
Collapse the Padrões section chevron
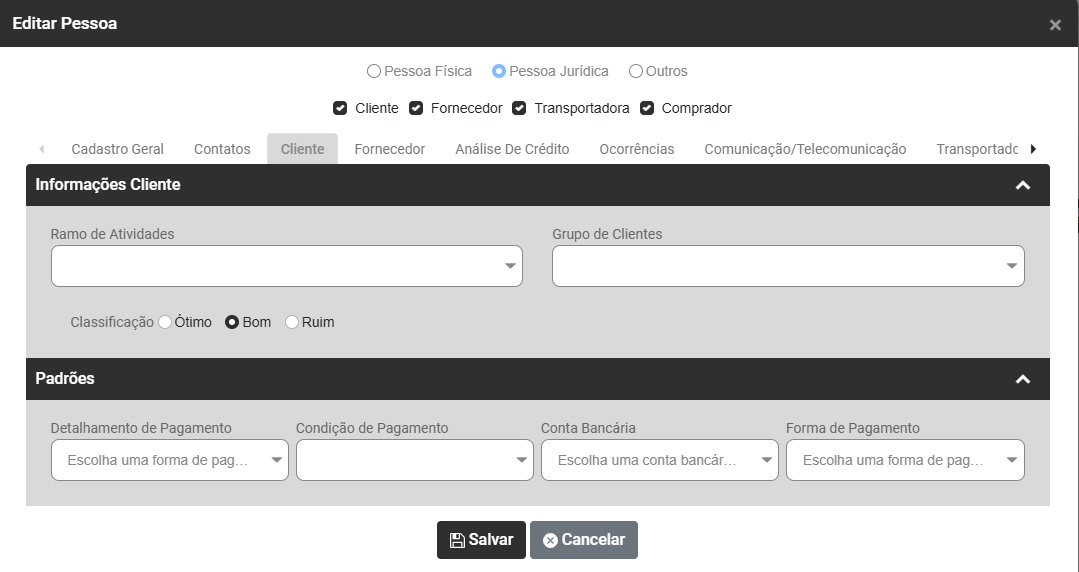coord(1022,379)
